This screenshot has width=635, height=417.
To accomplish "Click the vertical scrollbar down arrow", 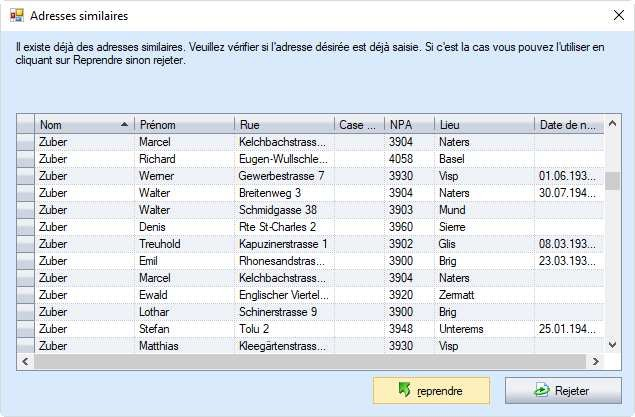I will tap(612, 345).
